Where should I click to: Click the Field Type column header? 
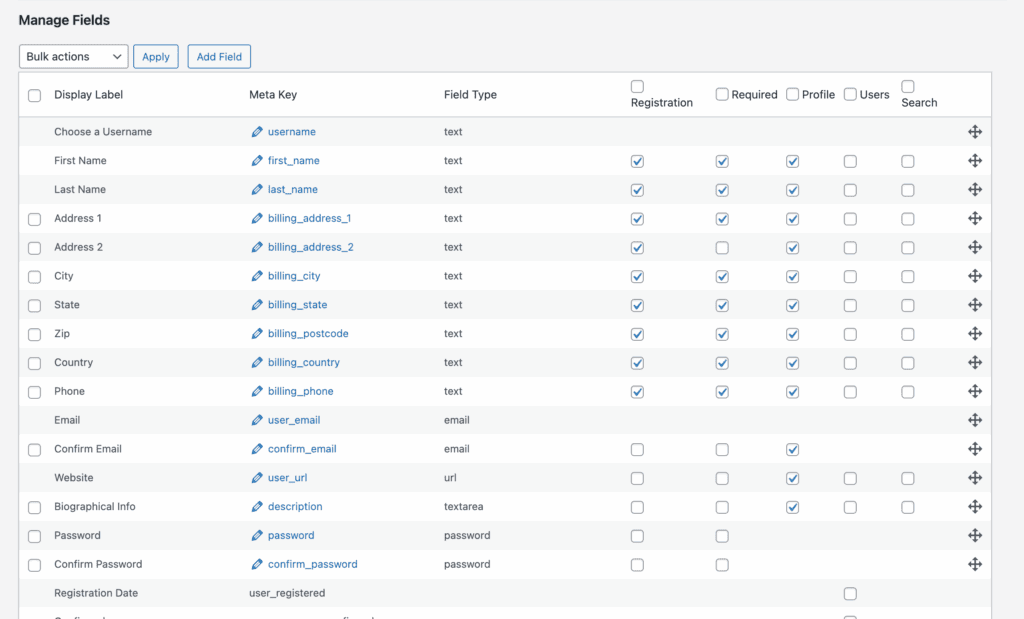(470, 95)
